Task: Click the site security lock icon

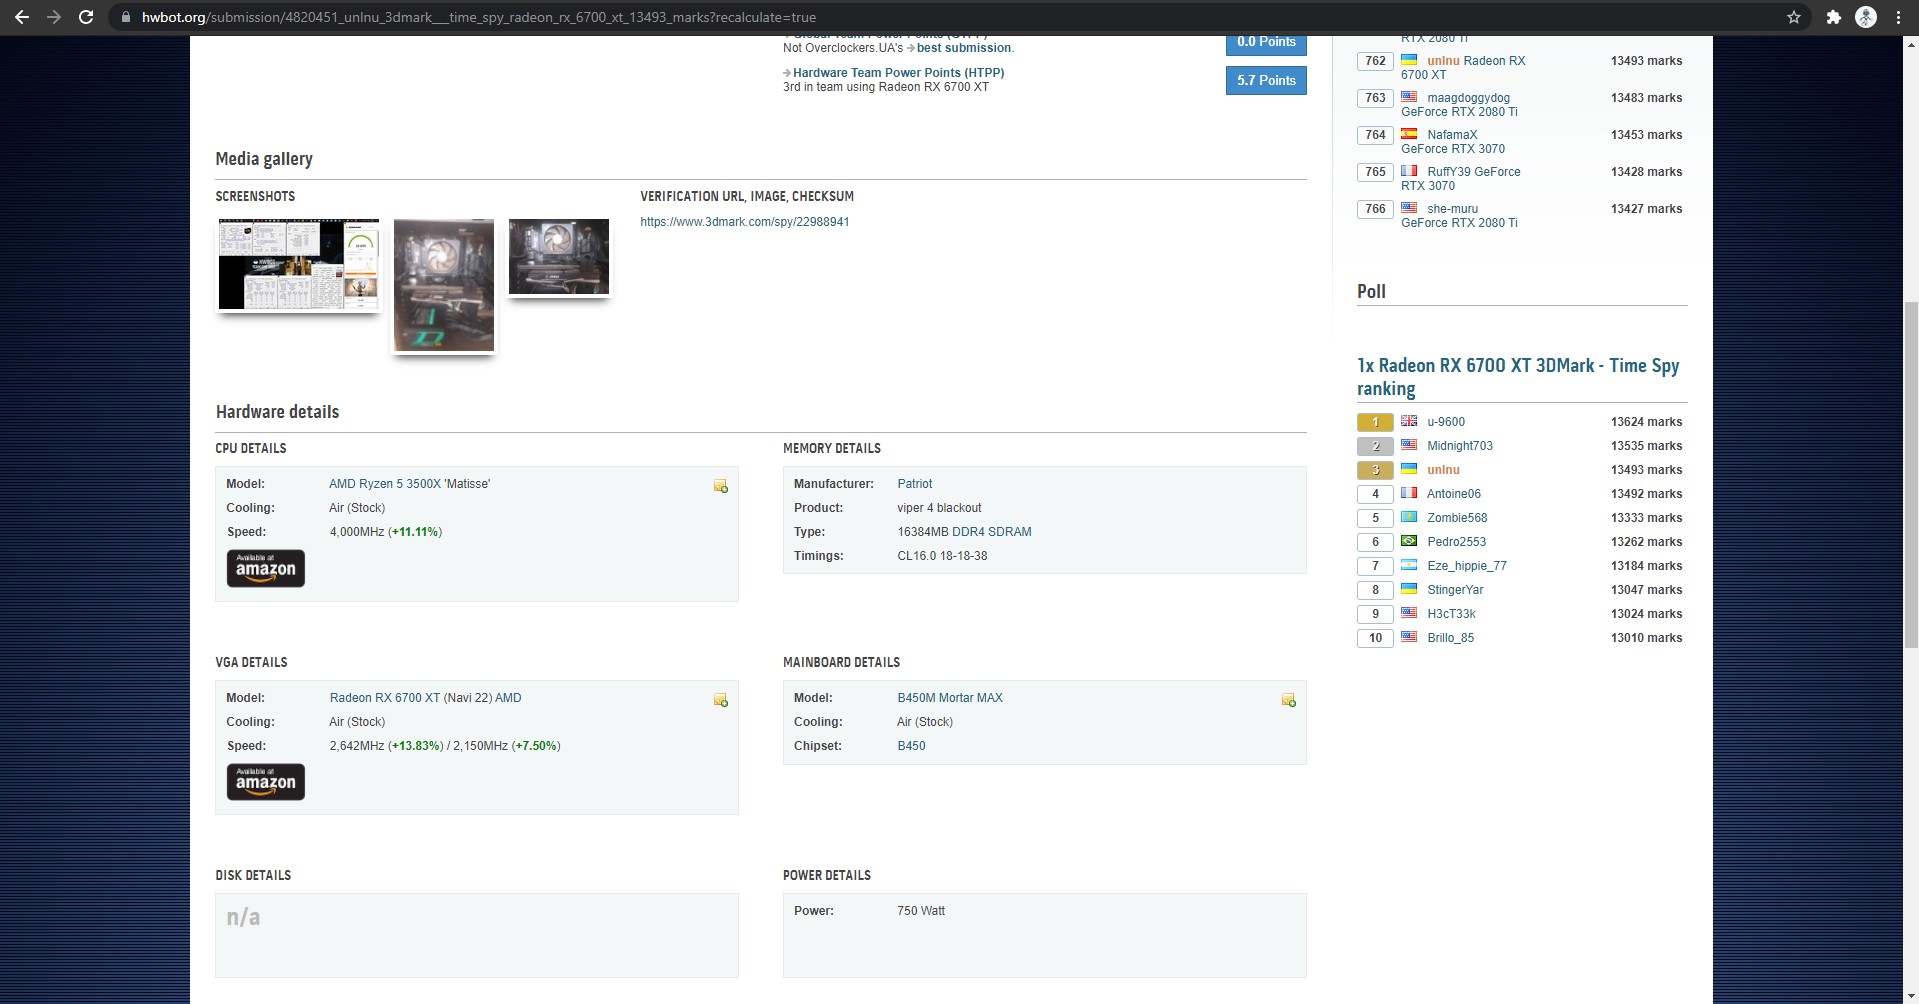Action: (125, 17)
